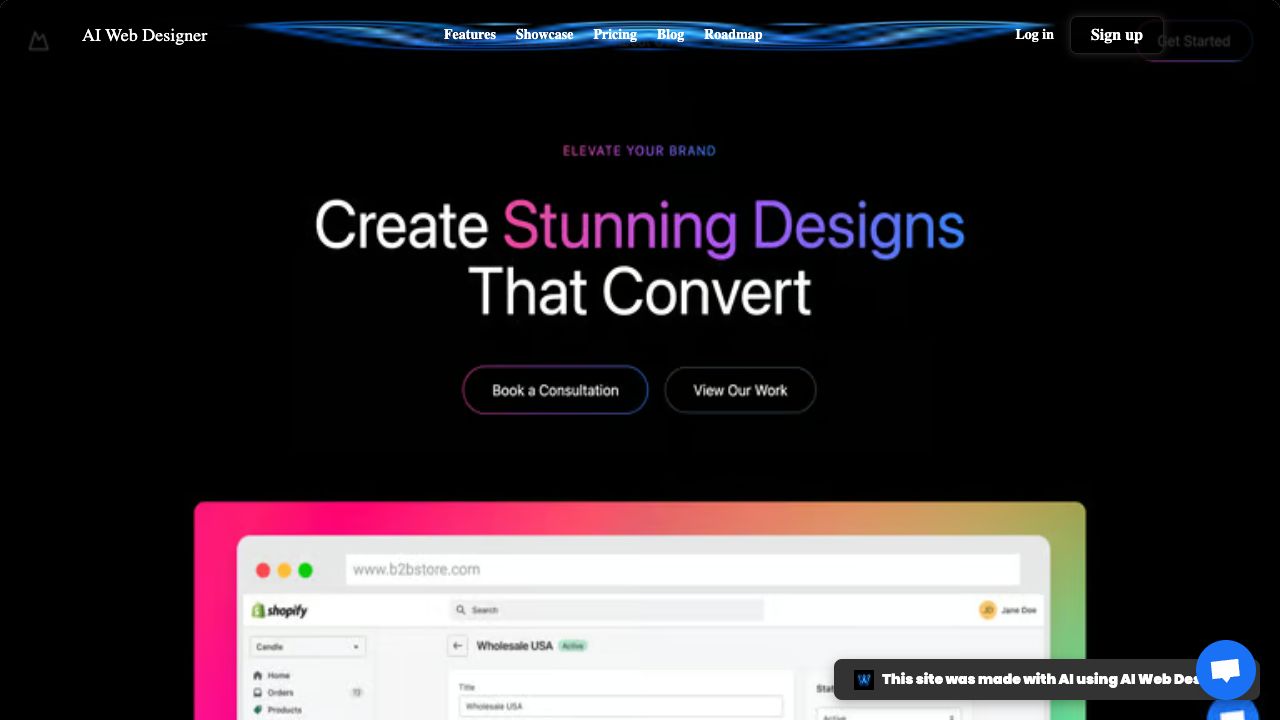This screenshot has width=1280, height=720.
Task: Click the back arrow beside Wholesale USA
Action: [458, 646]
